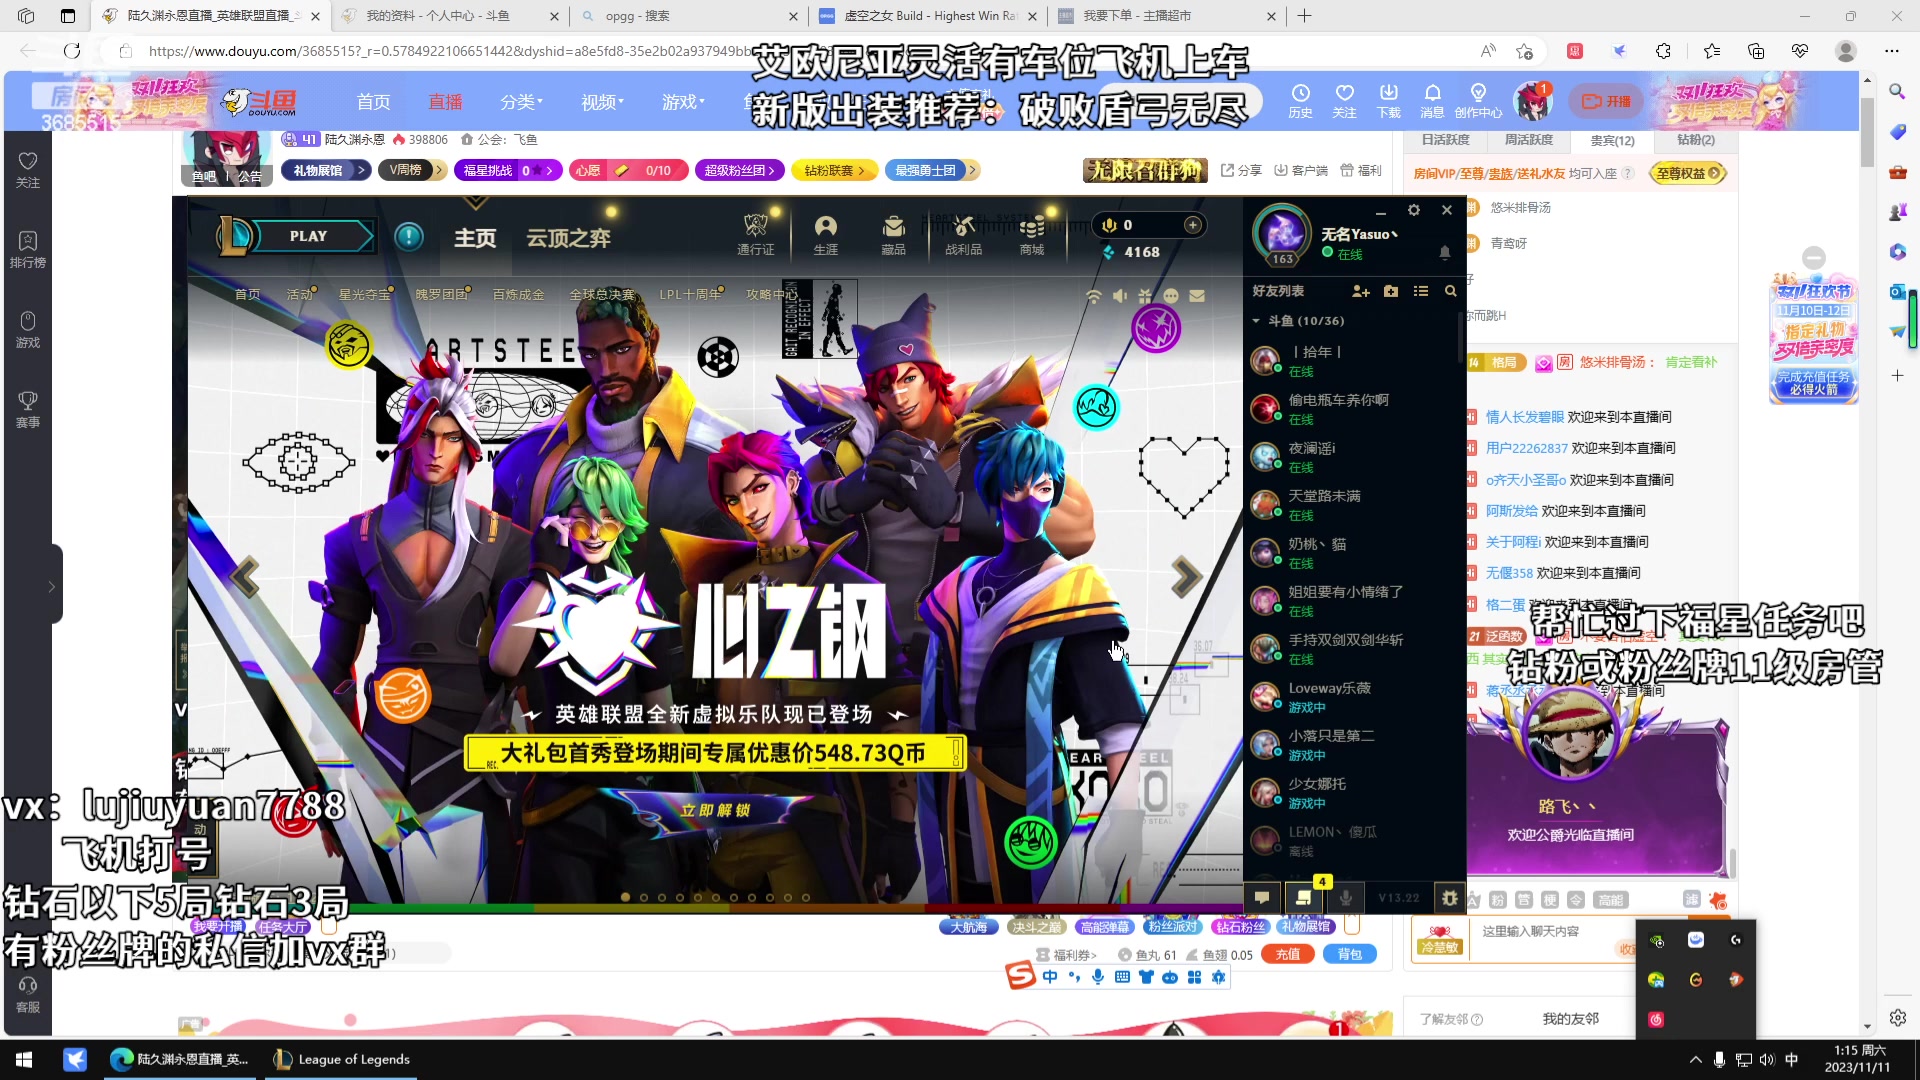1920x1080 pixels.
Task: Collapse the 斗鱼 (10/36) friend group
Action: (1256, 321)
